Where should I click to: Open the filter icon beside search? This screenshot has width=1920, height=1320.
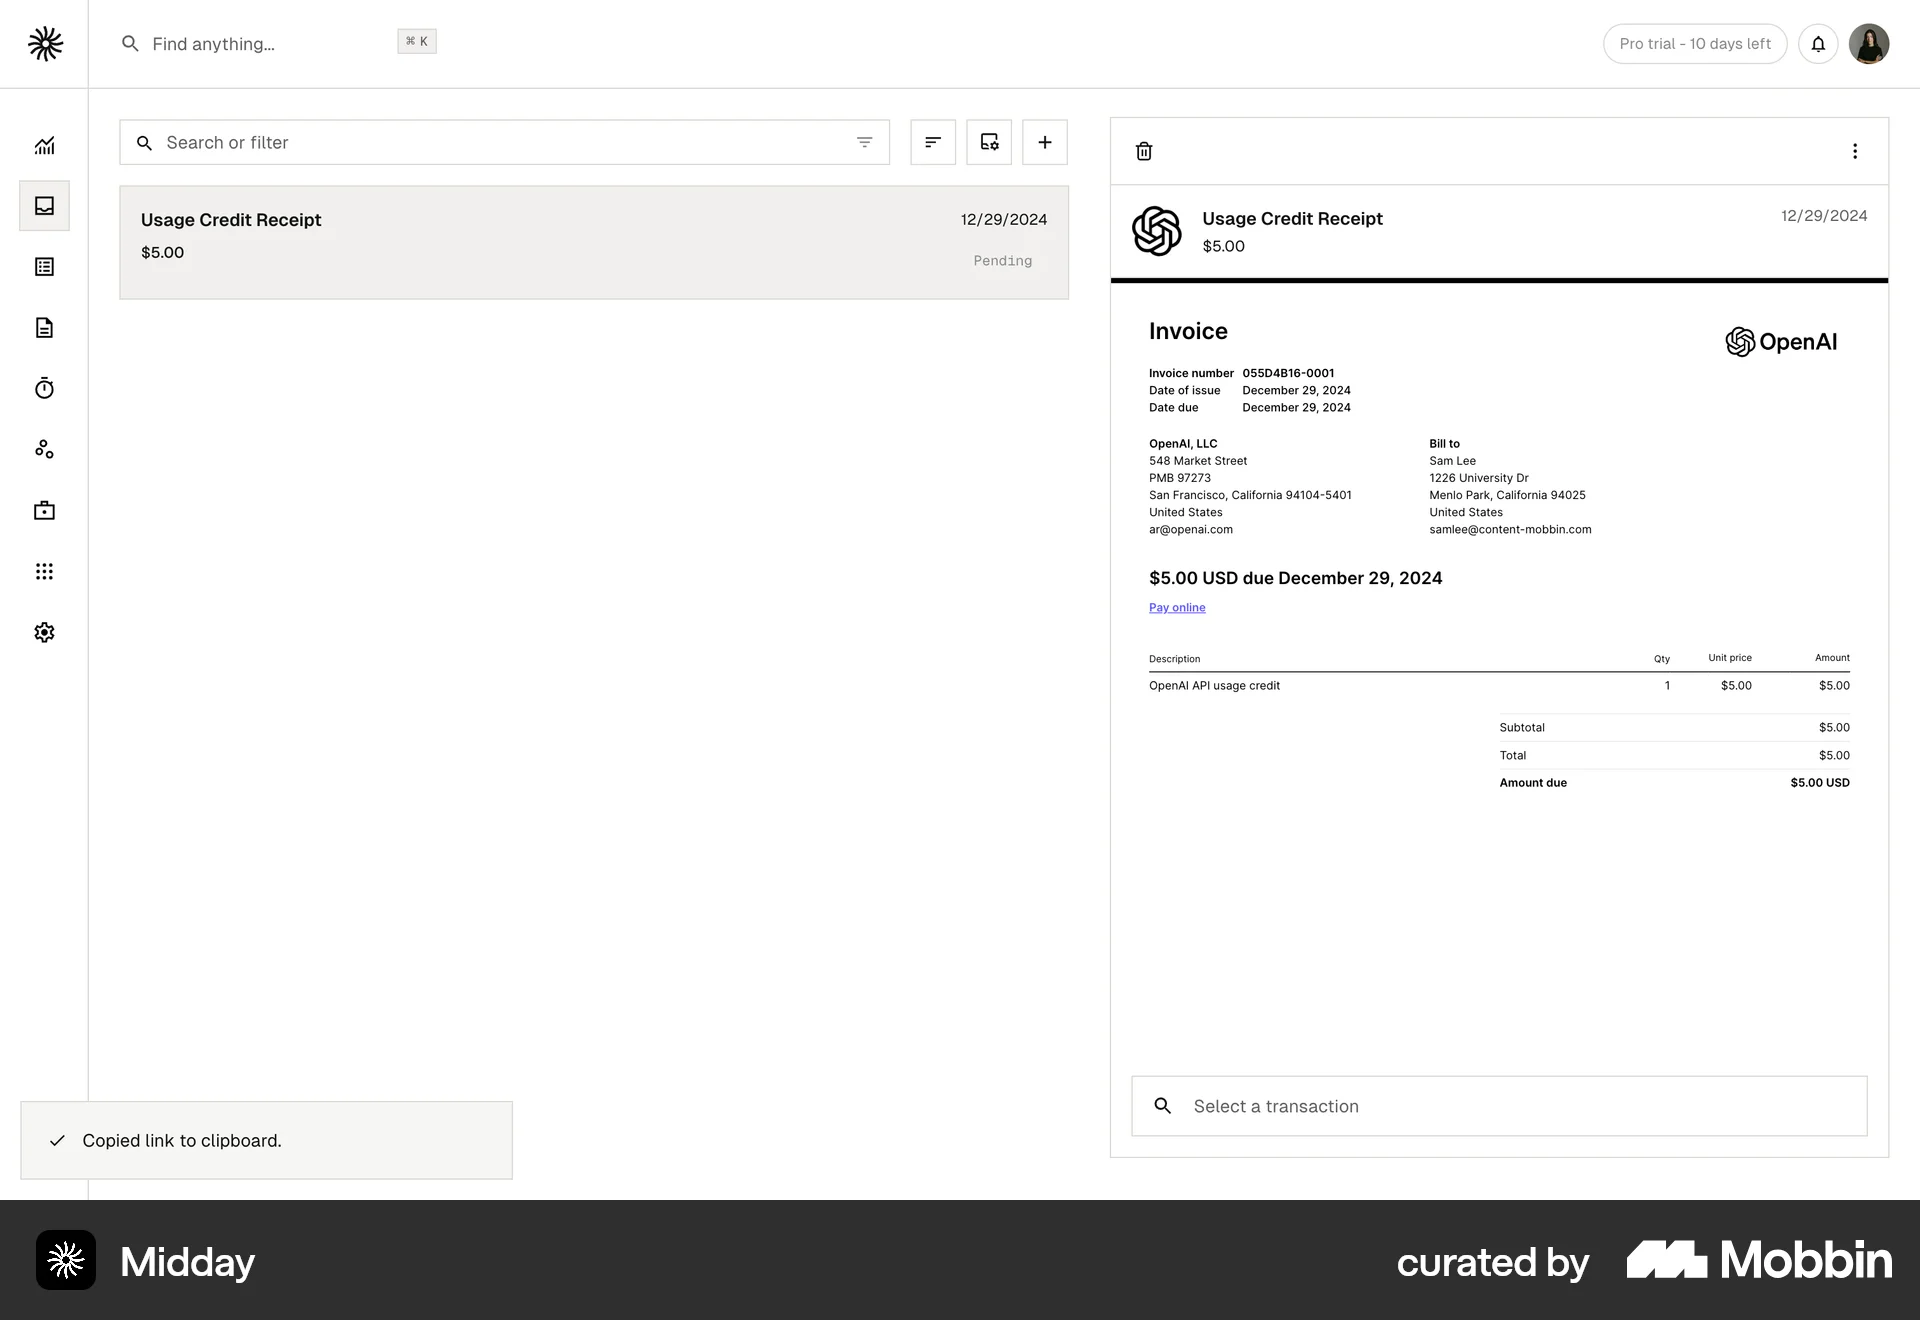864,142
